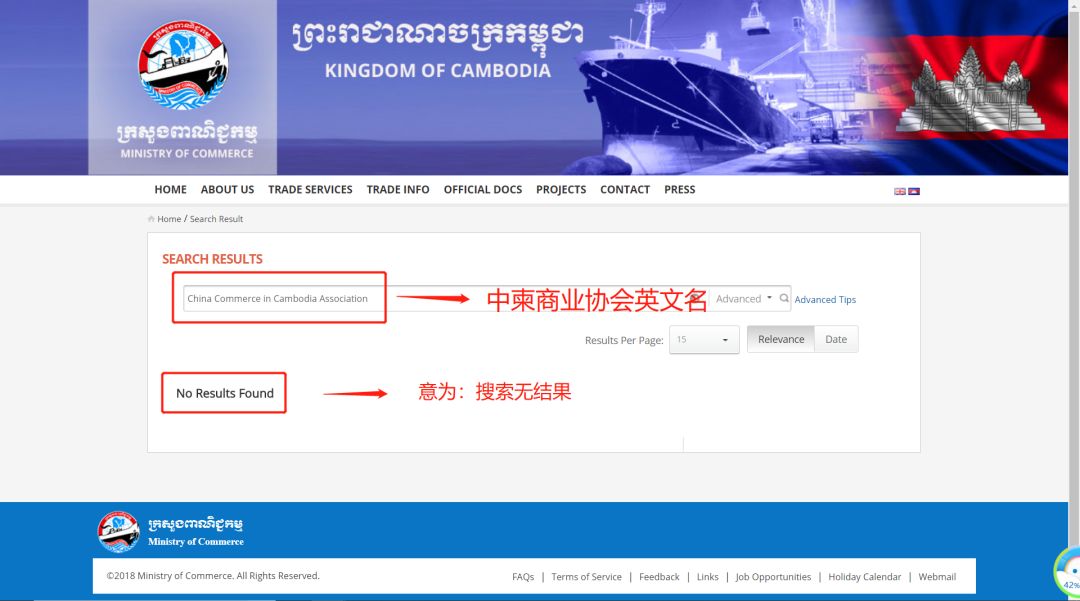This screenshot has width=1080, height=601.
Task: Select Relevance sorting for search results
Action: (x=780, y=339)
